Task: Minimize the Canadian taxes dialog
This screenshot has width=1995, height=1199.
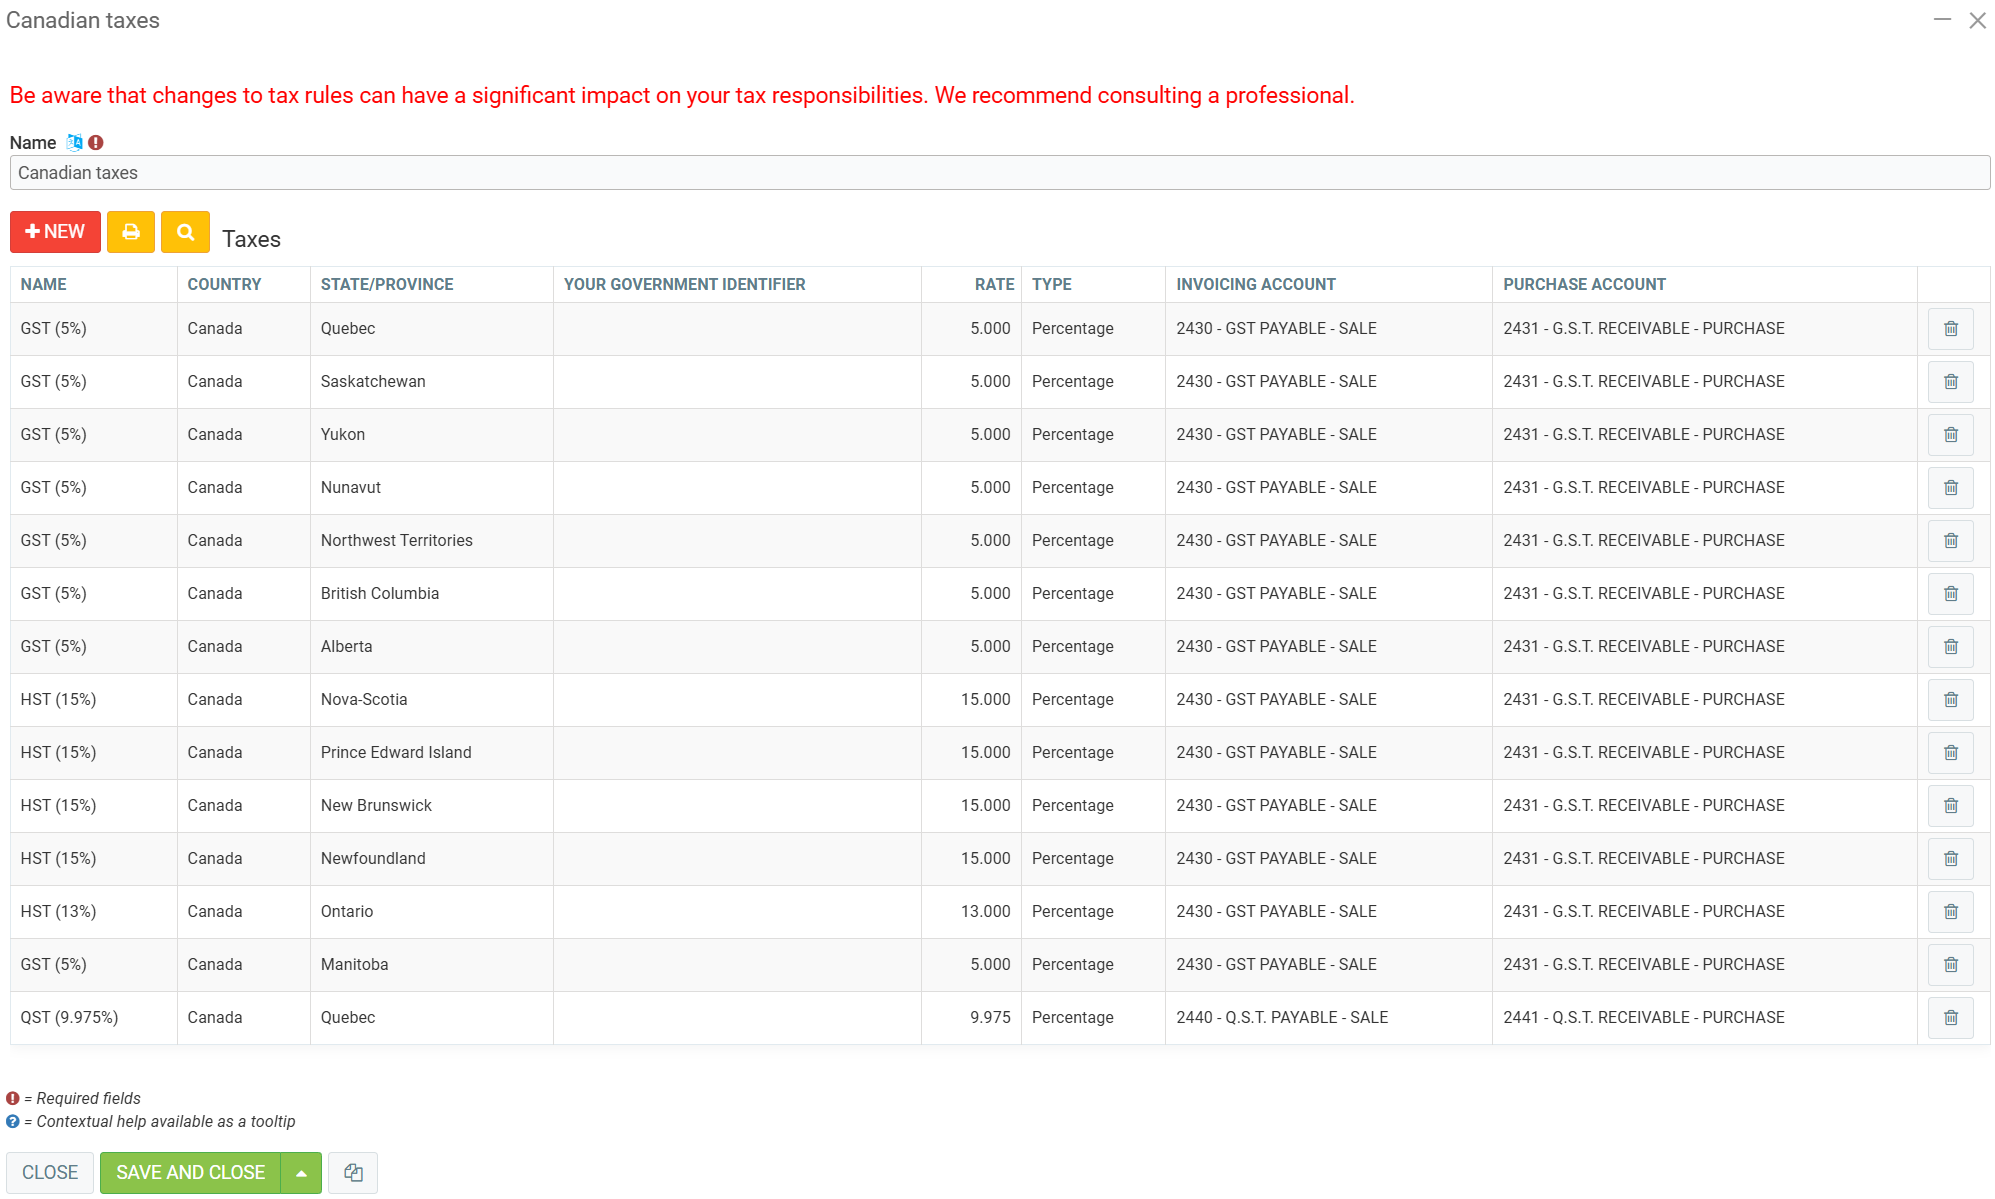Action: point(1942,20)
